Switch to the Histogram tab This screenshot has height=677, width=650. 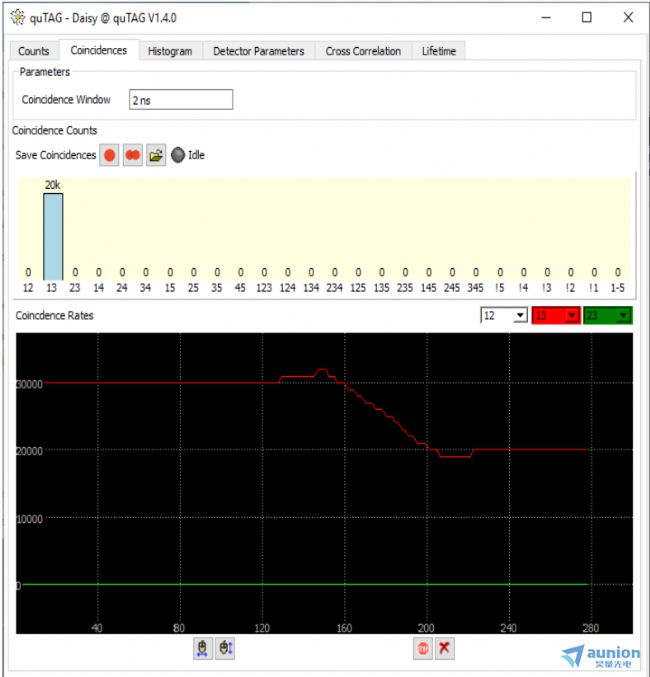tap(170, 51)
